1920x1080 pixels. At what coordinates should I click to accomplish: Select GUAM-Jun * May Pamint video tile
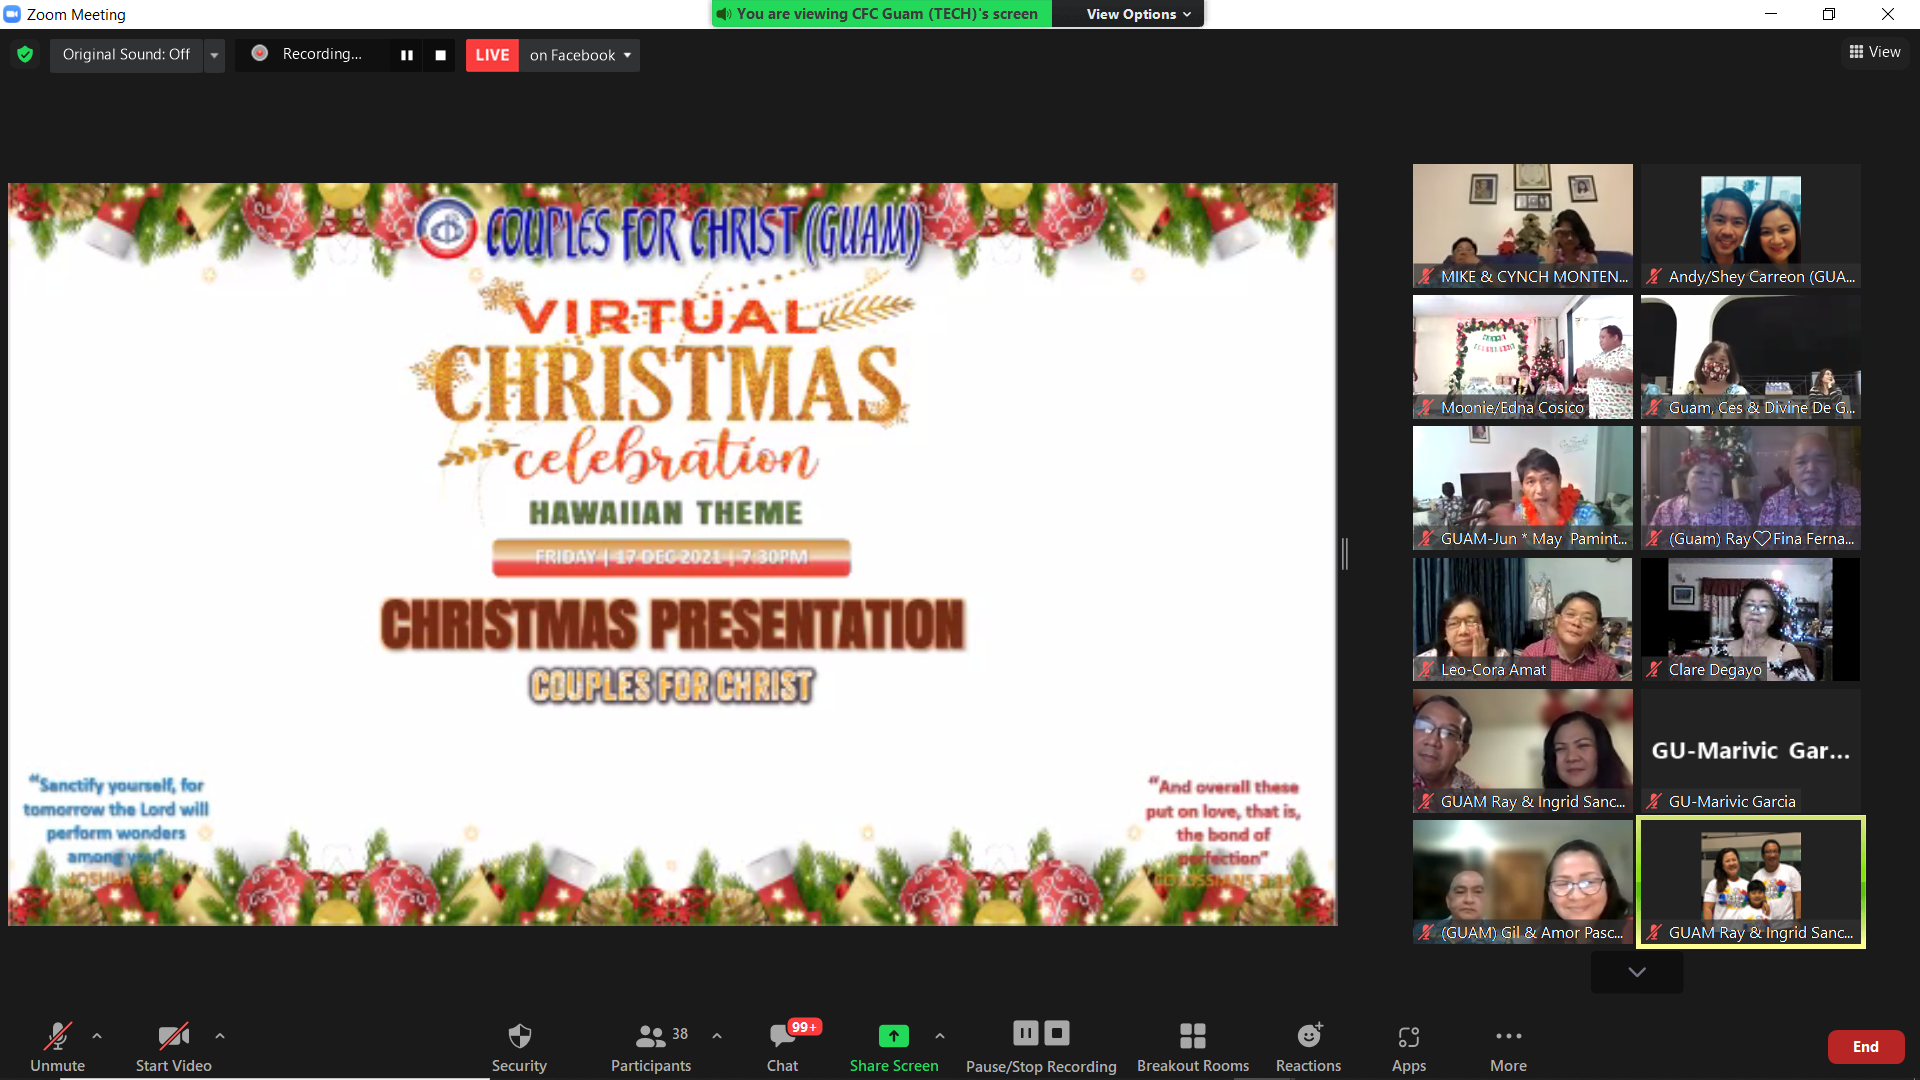1522,488
